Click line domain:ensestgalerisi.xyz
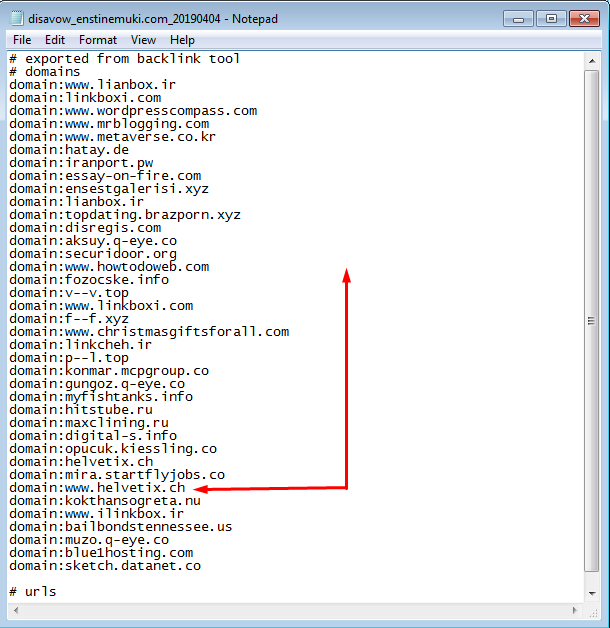 109,189
